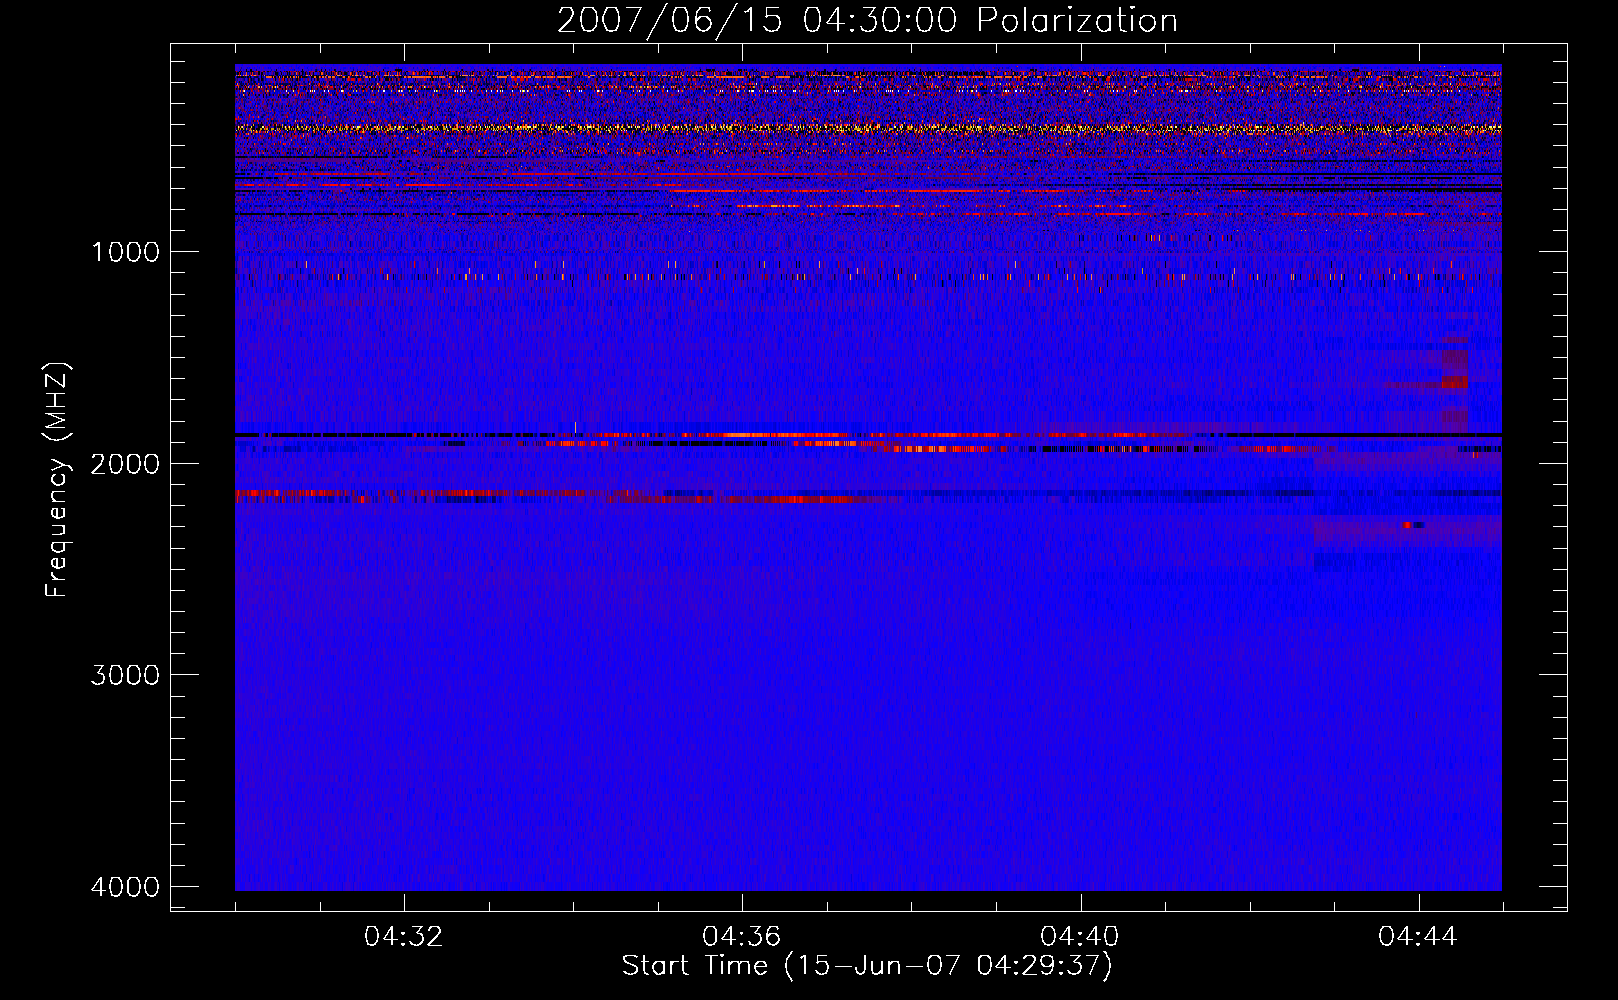Click the white-hot spot on the line above 04:36
Screen dimensions: 1618x1000
[x=741, y=435]
